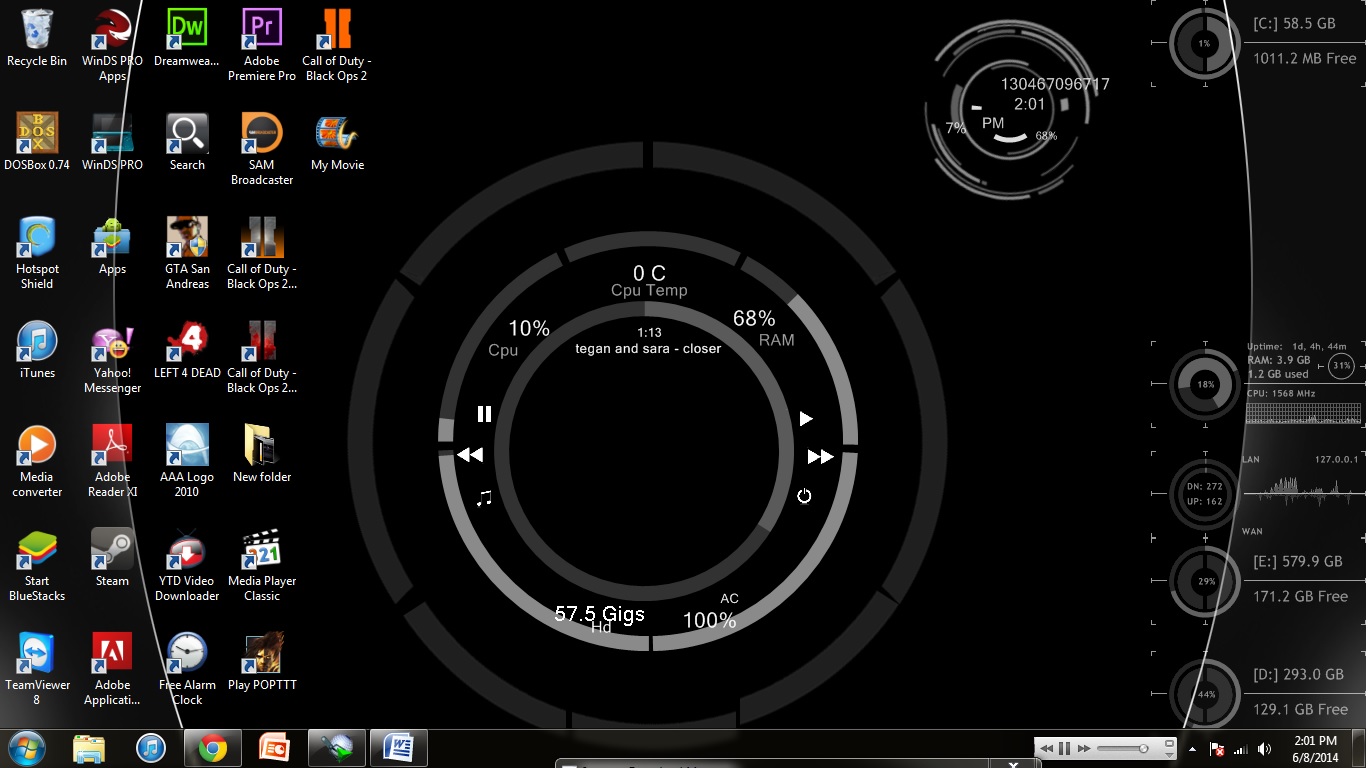The width and height of the screenshot is (1368, 770).
Task: Skip to the next track in the circular player
Action: pyautogui.click(x=821, y=457)
